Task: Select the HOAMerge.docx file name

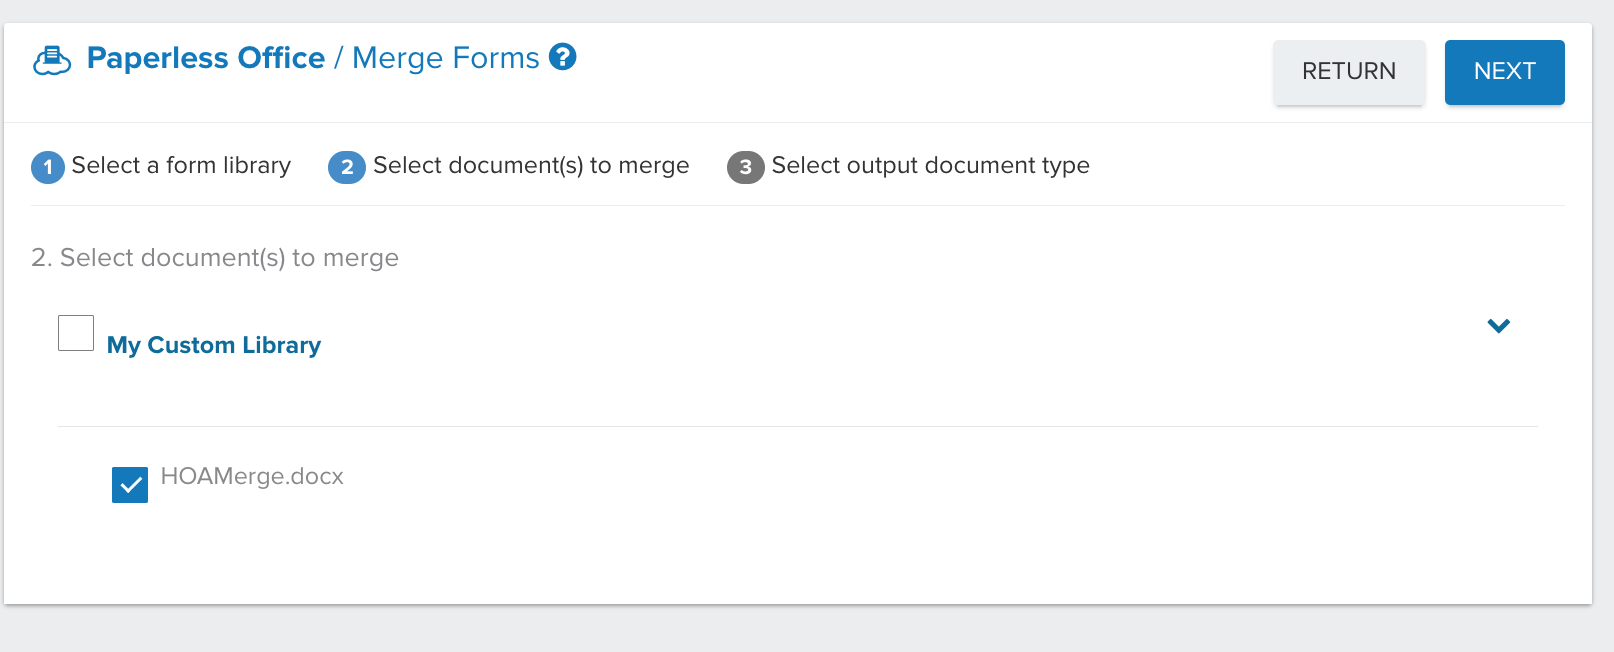Action: click(252, 476)
